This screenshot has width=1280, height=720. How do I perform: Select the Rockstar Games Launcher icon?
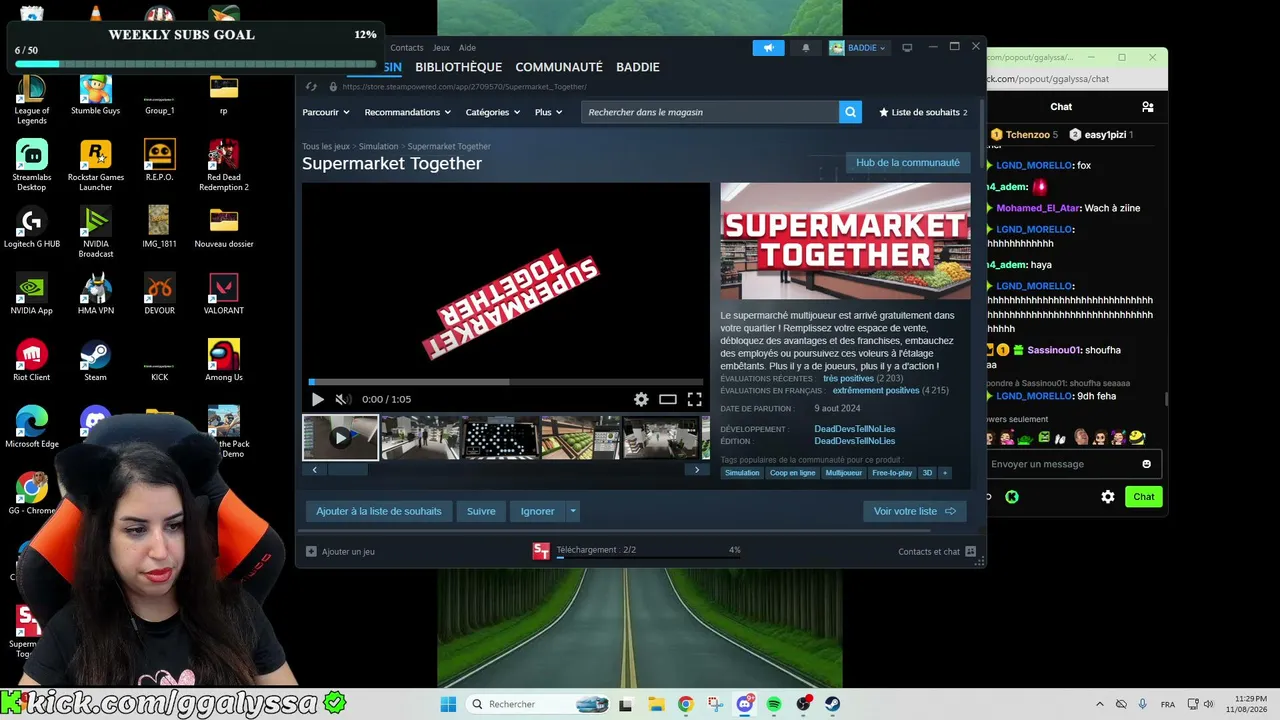tap(95, 166)
